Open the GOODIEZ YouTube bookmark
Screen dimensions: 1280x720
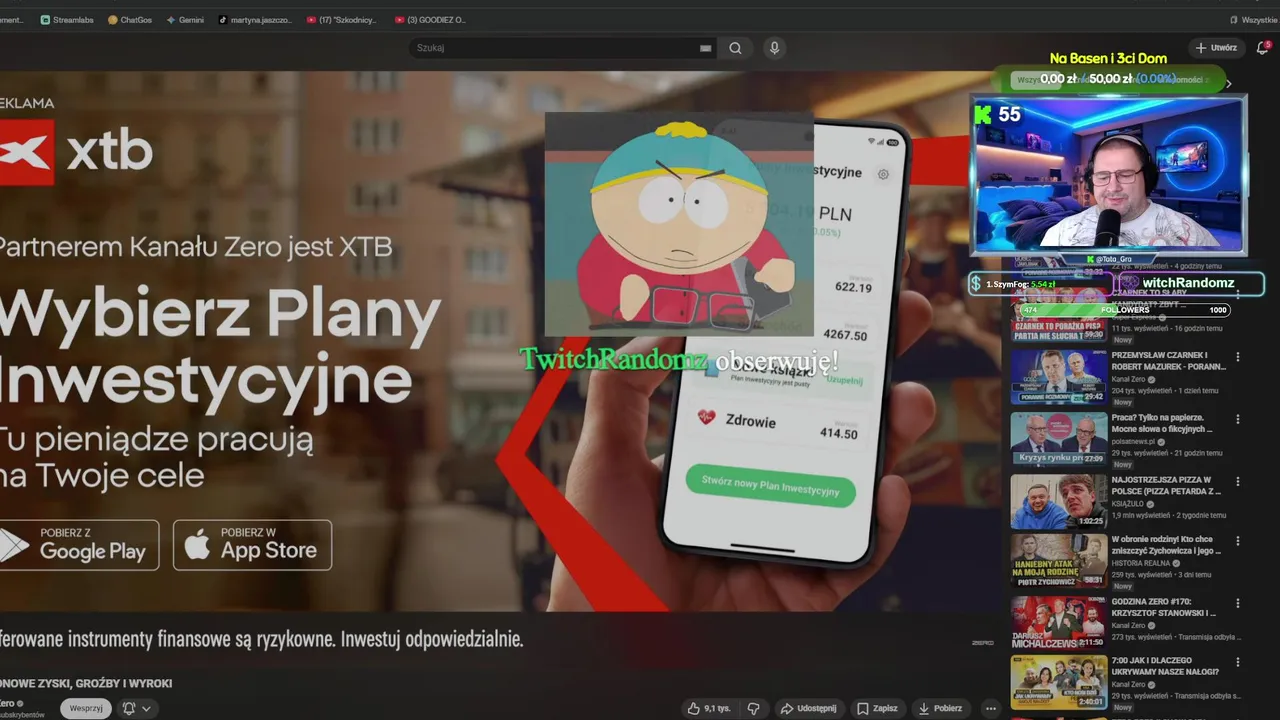tap(430, 20)
